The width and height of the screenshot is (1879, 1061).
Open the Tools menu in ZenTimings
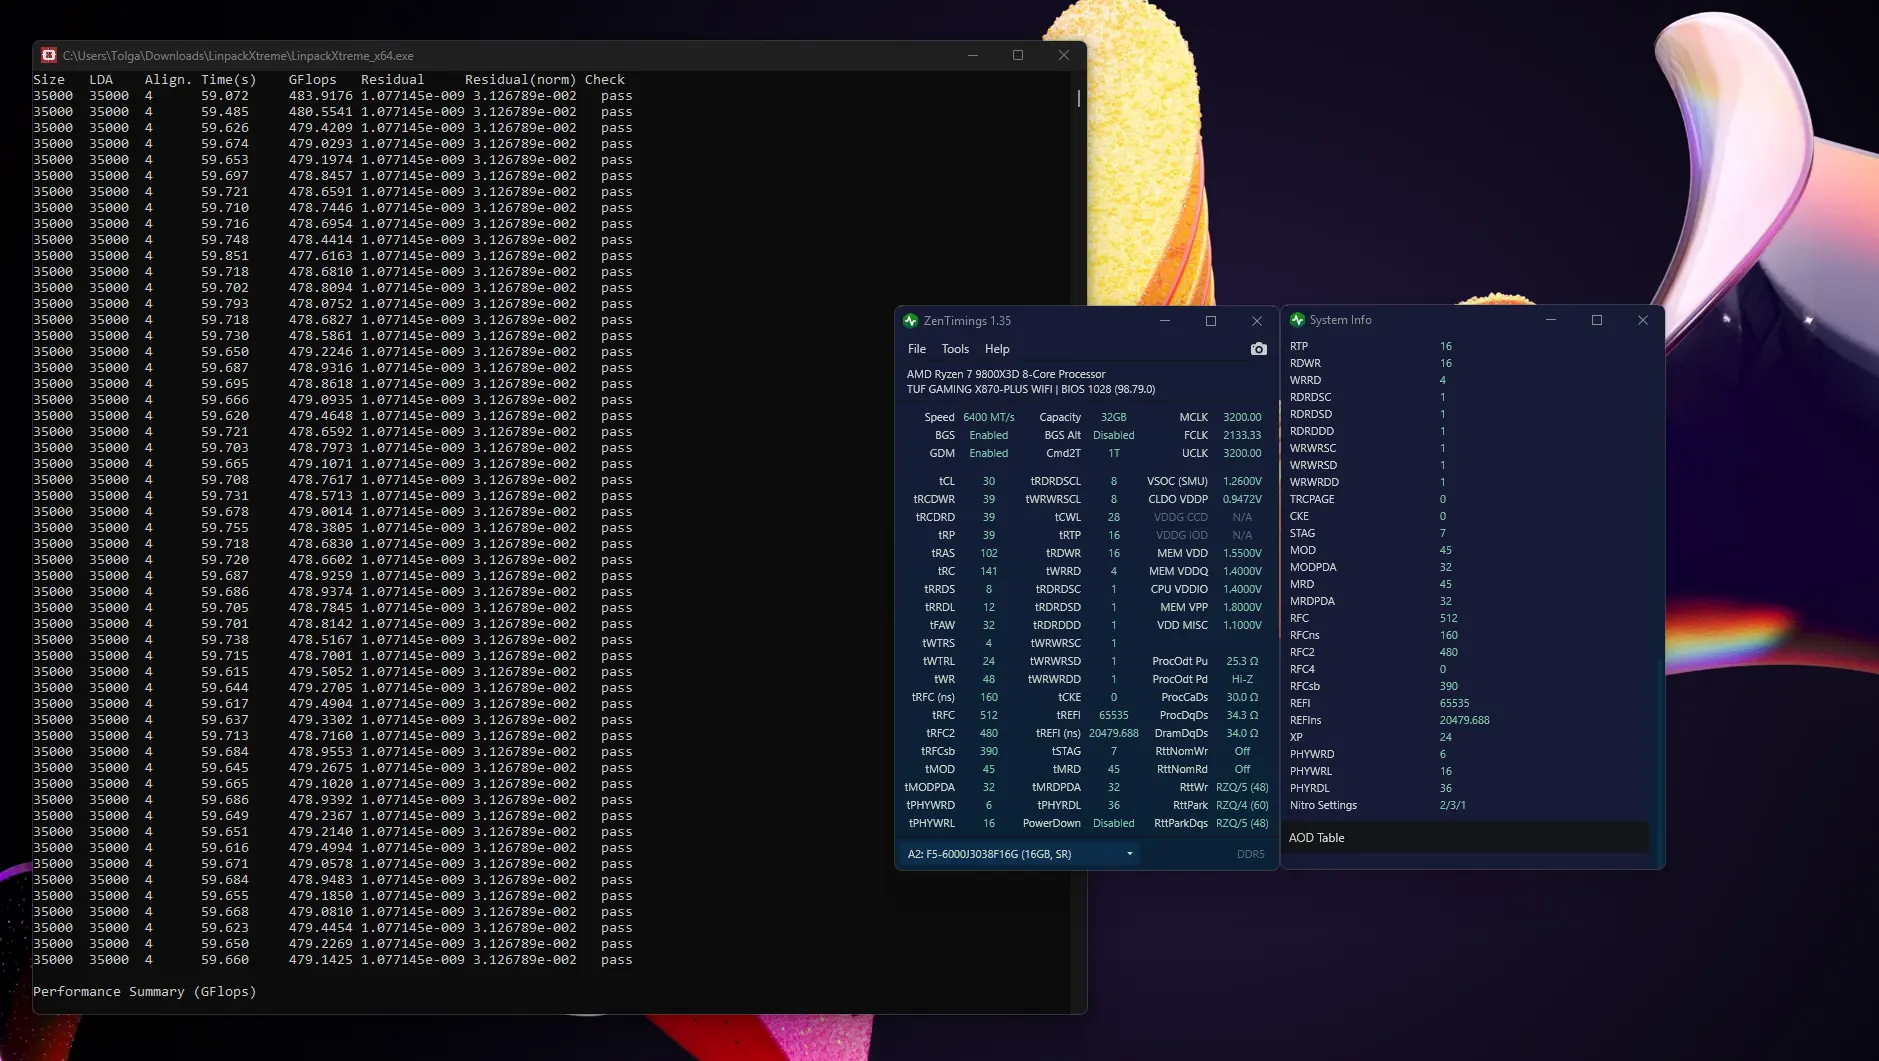tap(955, 349)
